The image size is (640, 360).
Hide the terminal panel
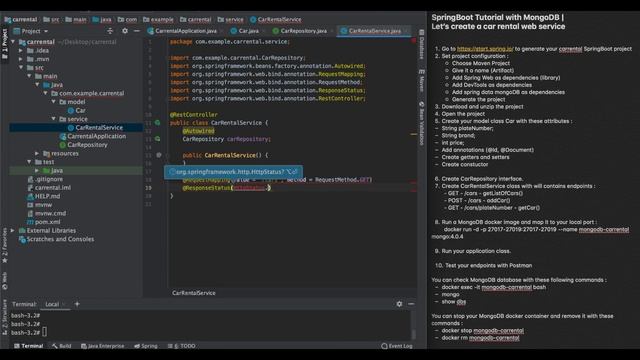click(411, 304)
